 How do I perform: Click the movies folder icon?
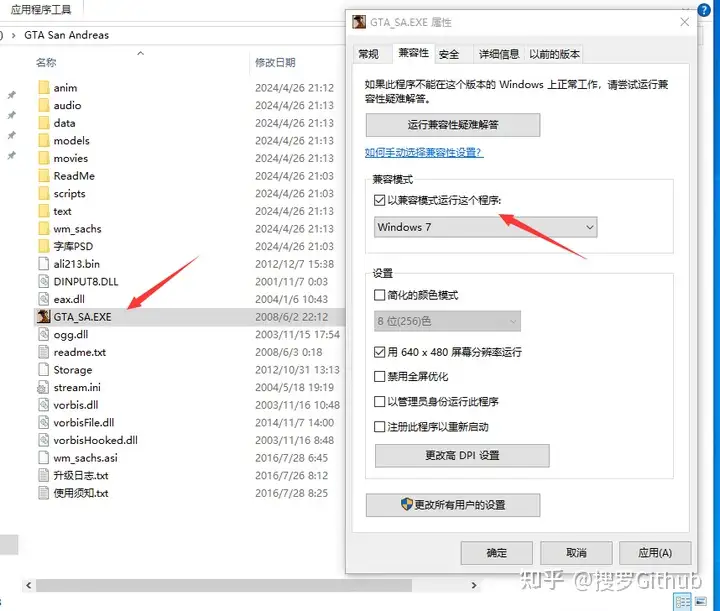pos(44,158)
